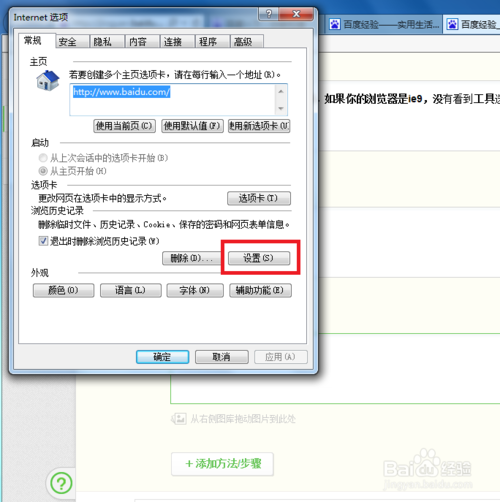Switch to the second 百度经验 browser tab
The width and height of the screenshot is (500, 502).
(x=472, y=24)
